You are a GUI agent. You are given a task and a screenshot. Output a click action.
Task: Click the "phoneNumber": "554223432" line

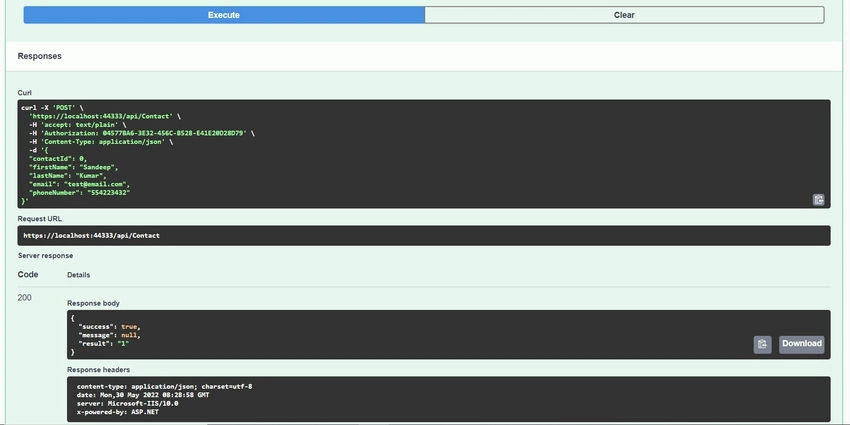[x=80, y=192]
